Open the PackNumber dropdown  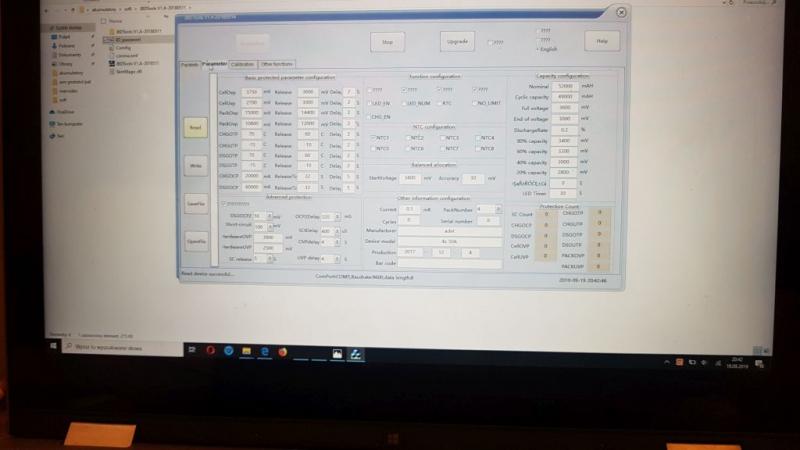[499, 209]
